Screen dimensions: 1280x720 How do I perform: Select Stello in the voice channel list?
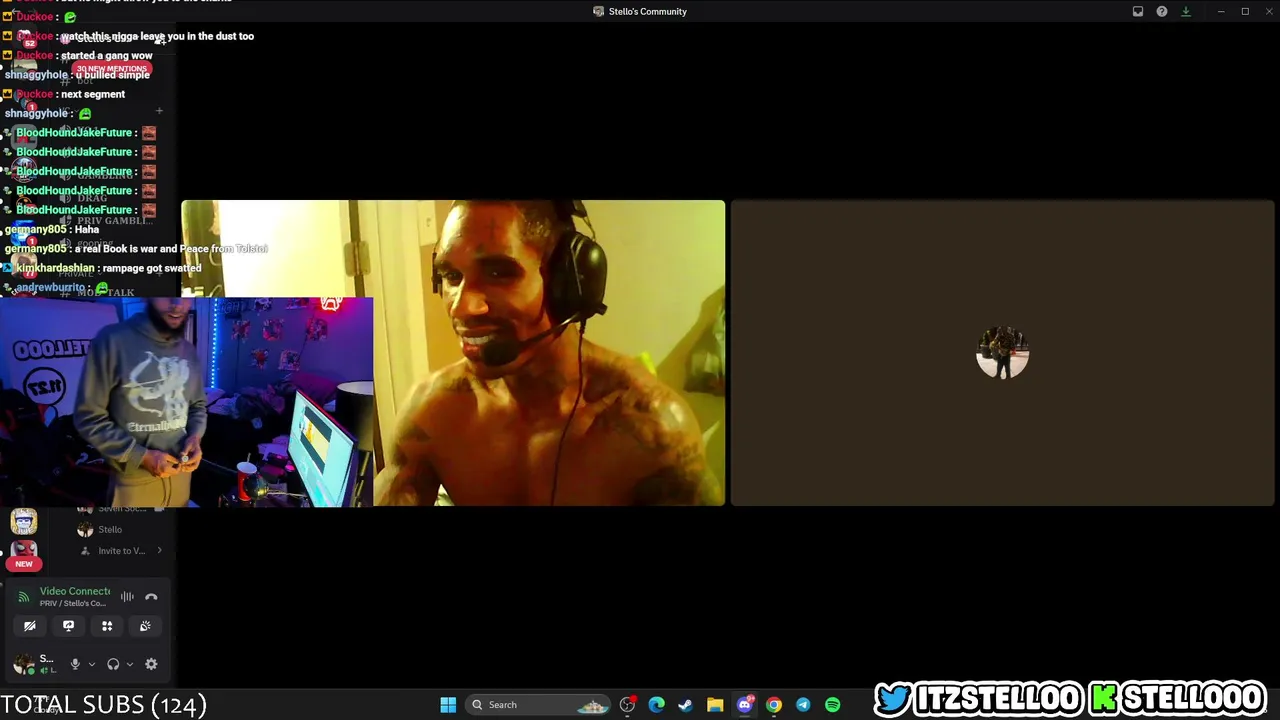[110, 530]
